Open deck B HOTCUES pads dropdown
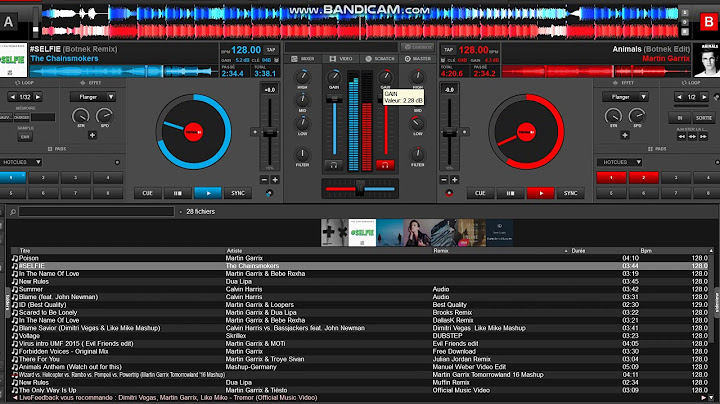 point(619,162)
